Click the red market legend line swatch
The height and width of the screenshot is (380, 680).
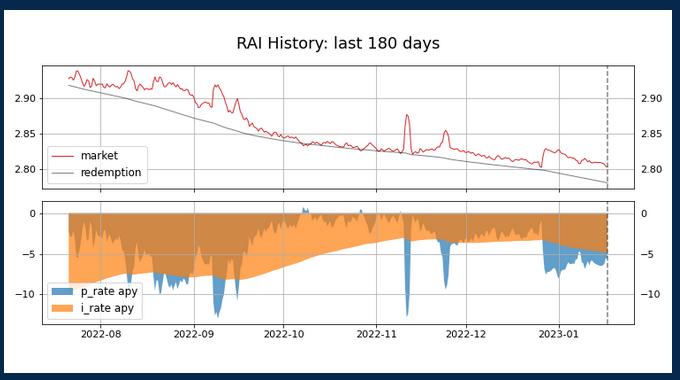point(62,156)
